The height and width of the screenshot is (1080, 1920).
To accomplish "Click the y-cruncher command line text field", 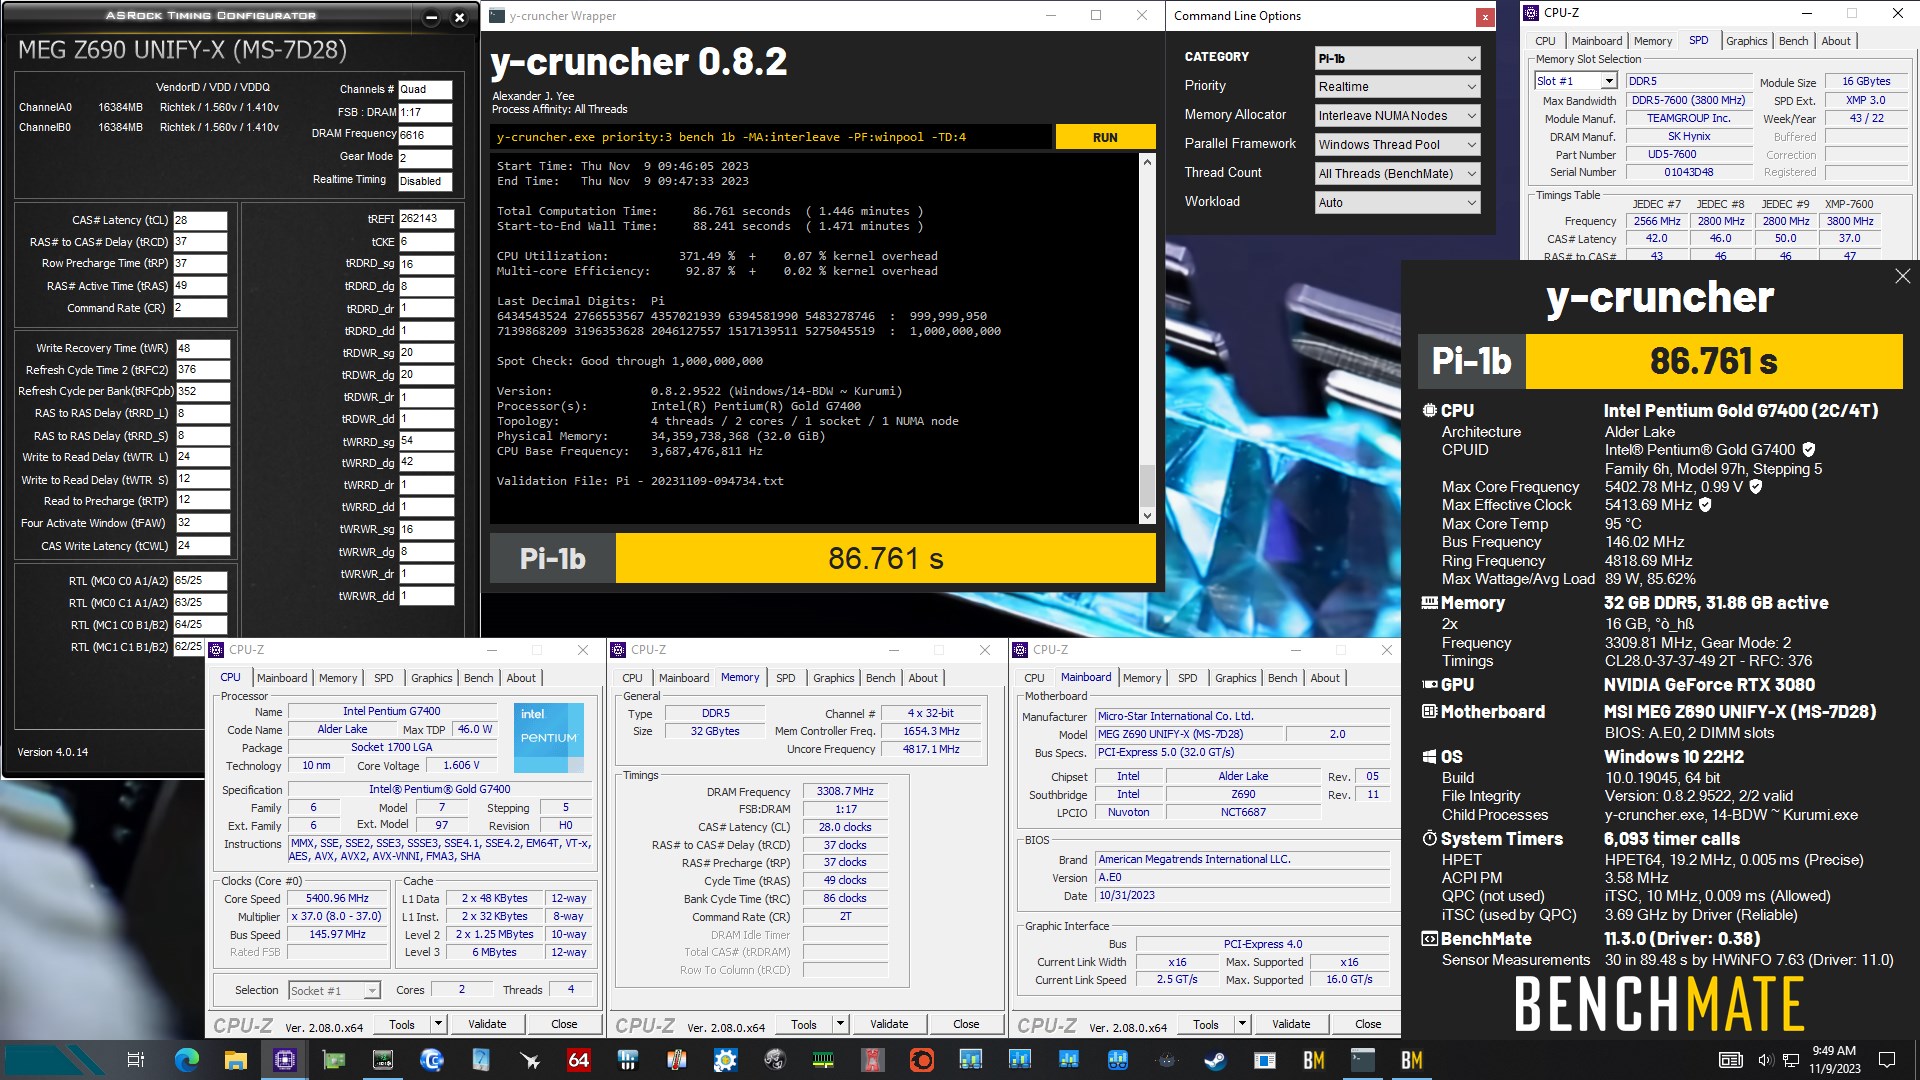I will pyautogui.click(x=770, y=137).
